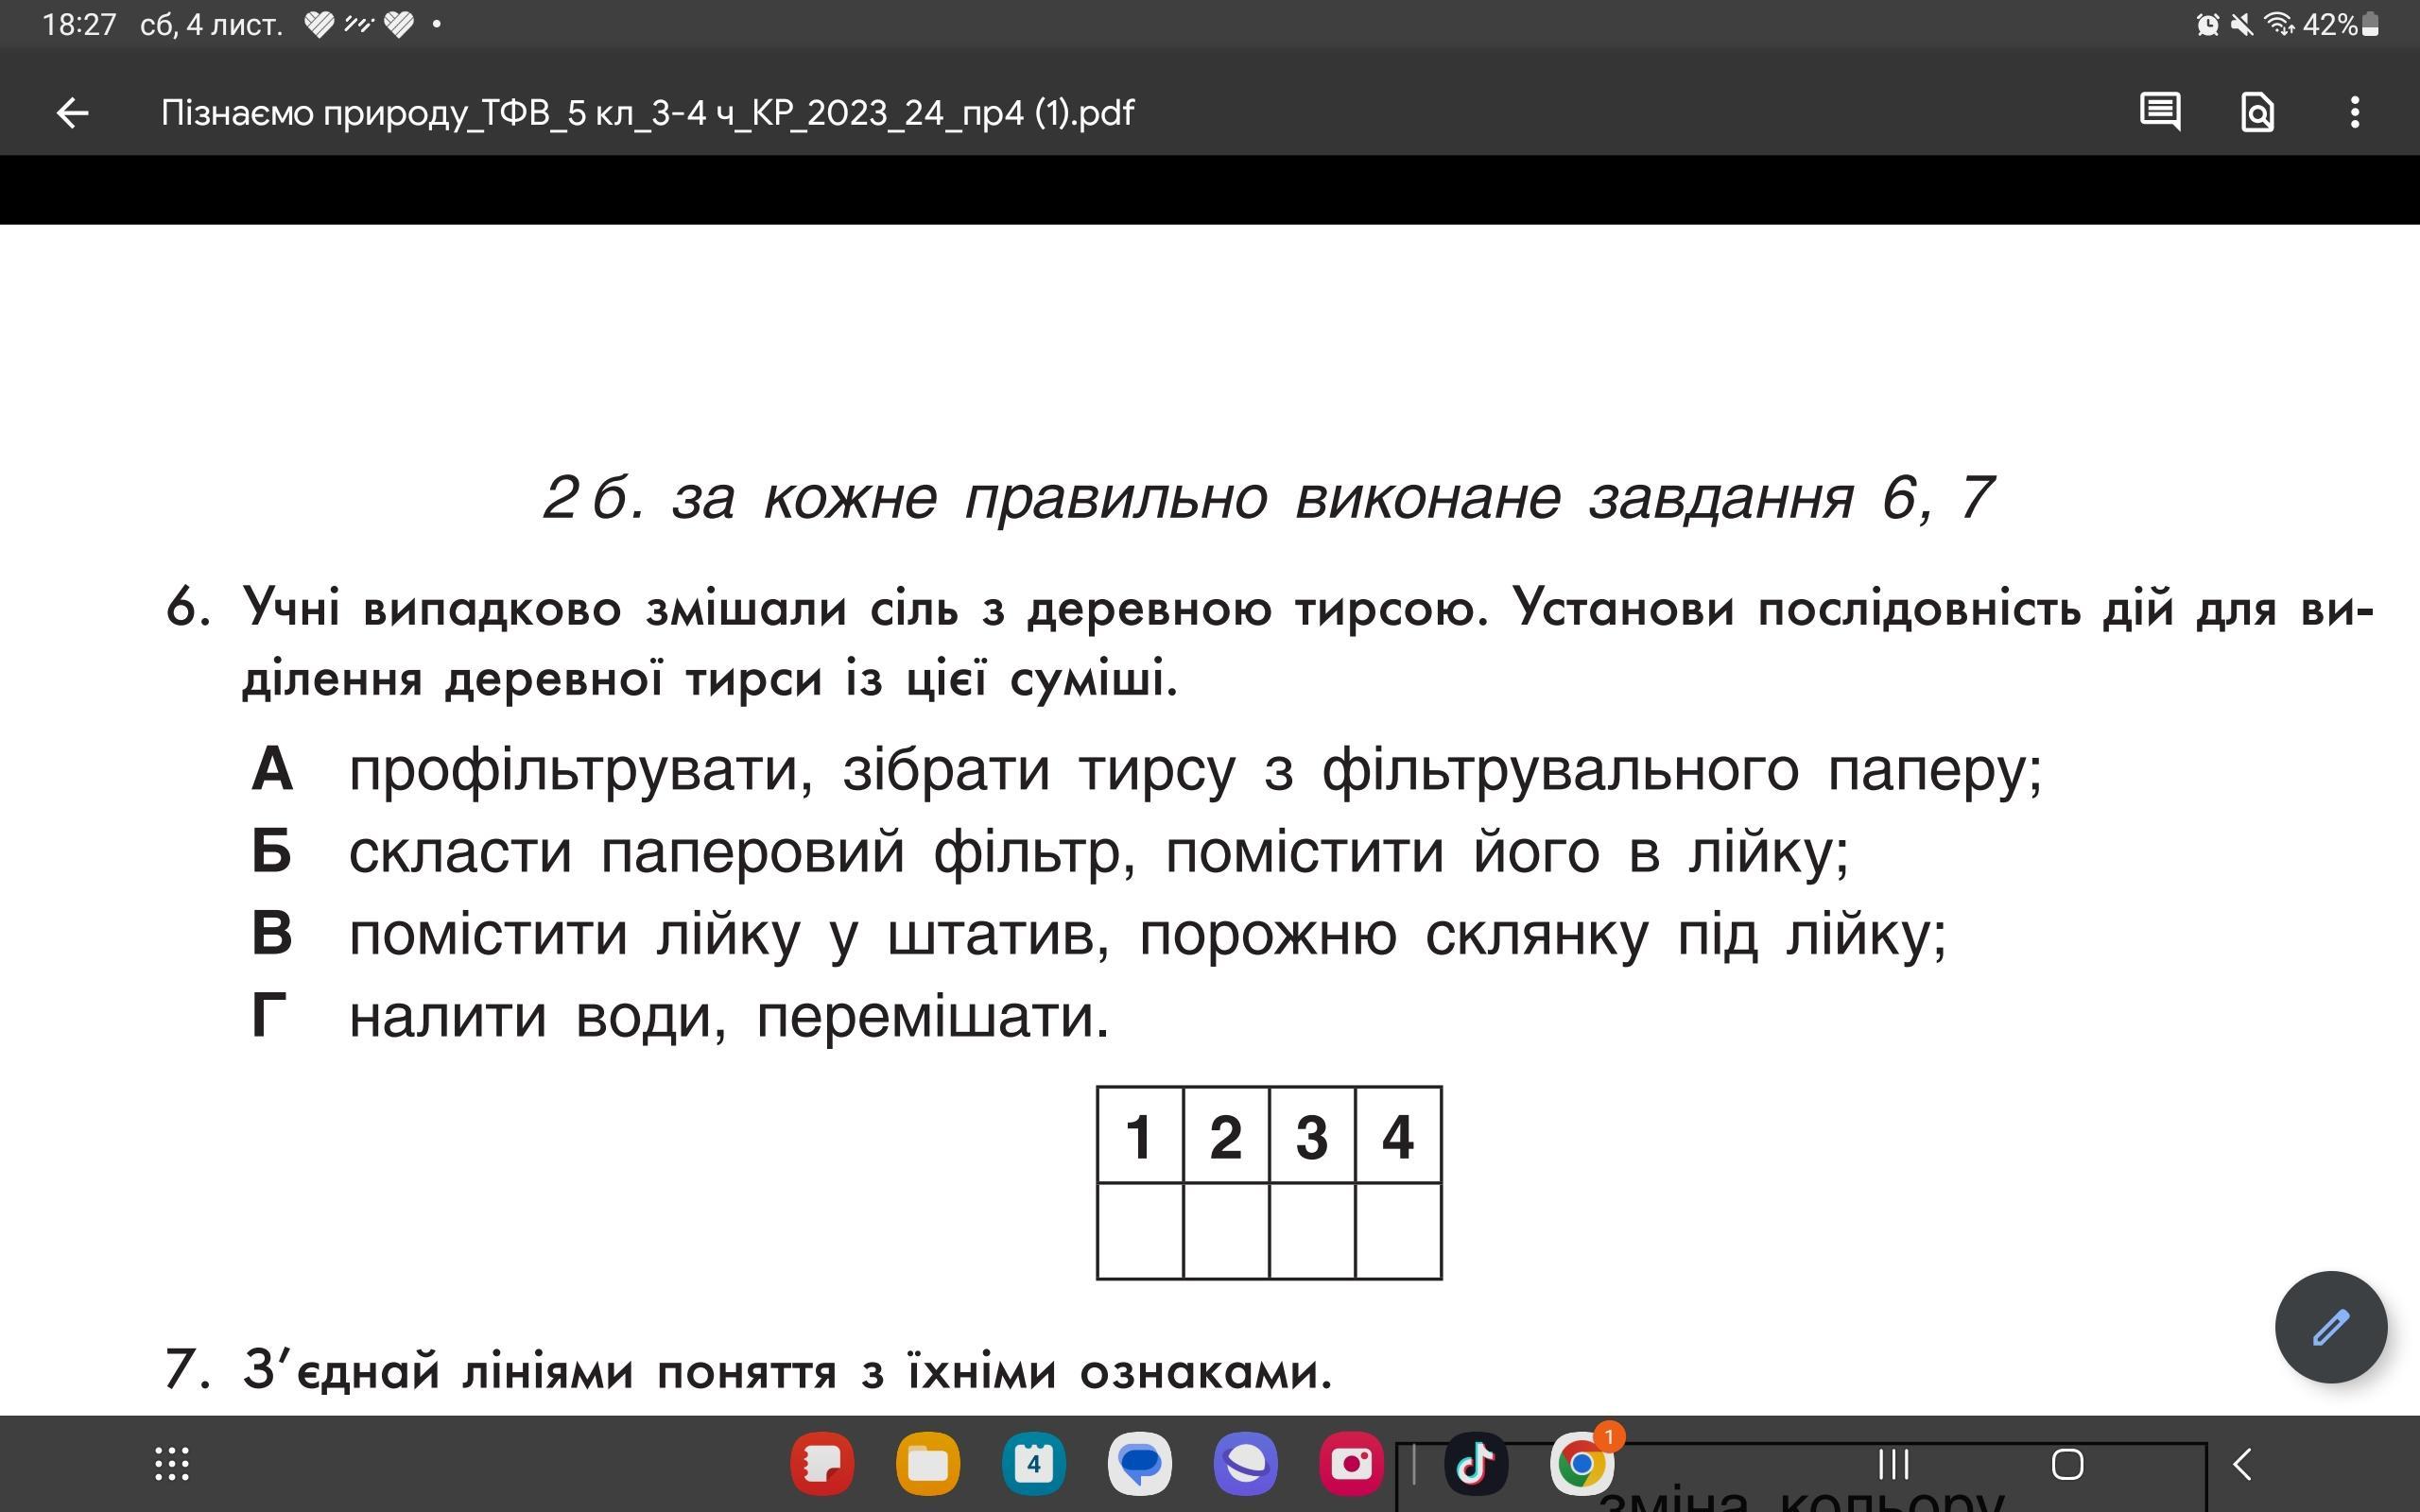Open the orange My Files app
The height and width of the screenshot is (1512, 2420).
click(x=928, y=1465)
